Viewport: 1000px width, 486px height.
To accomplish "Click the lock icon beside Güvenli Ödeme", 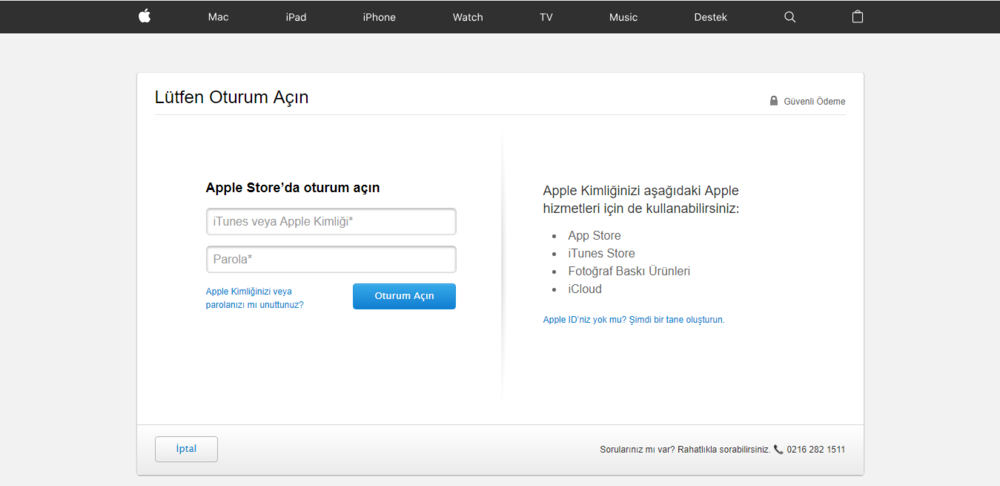I will [774, 101].
